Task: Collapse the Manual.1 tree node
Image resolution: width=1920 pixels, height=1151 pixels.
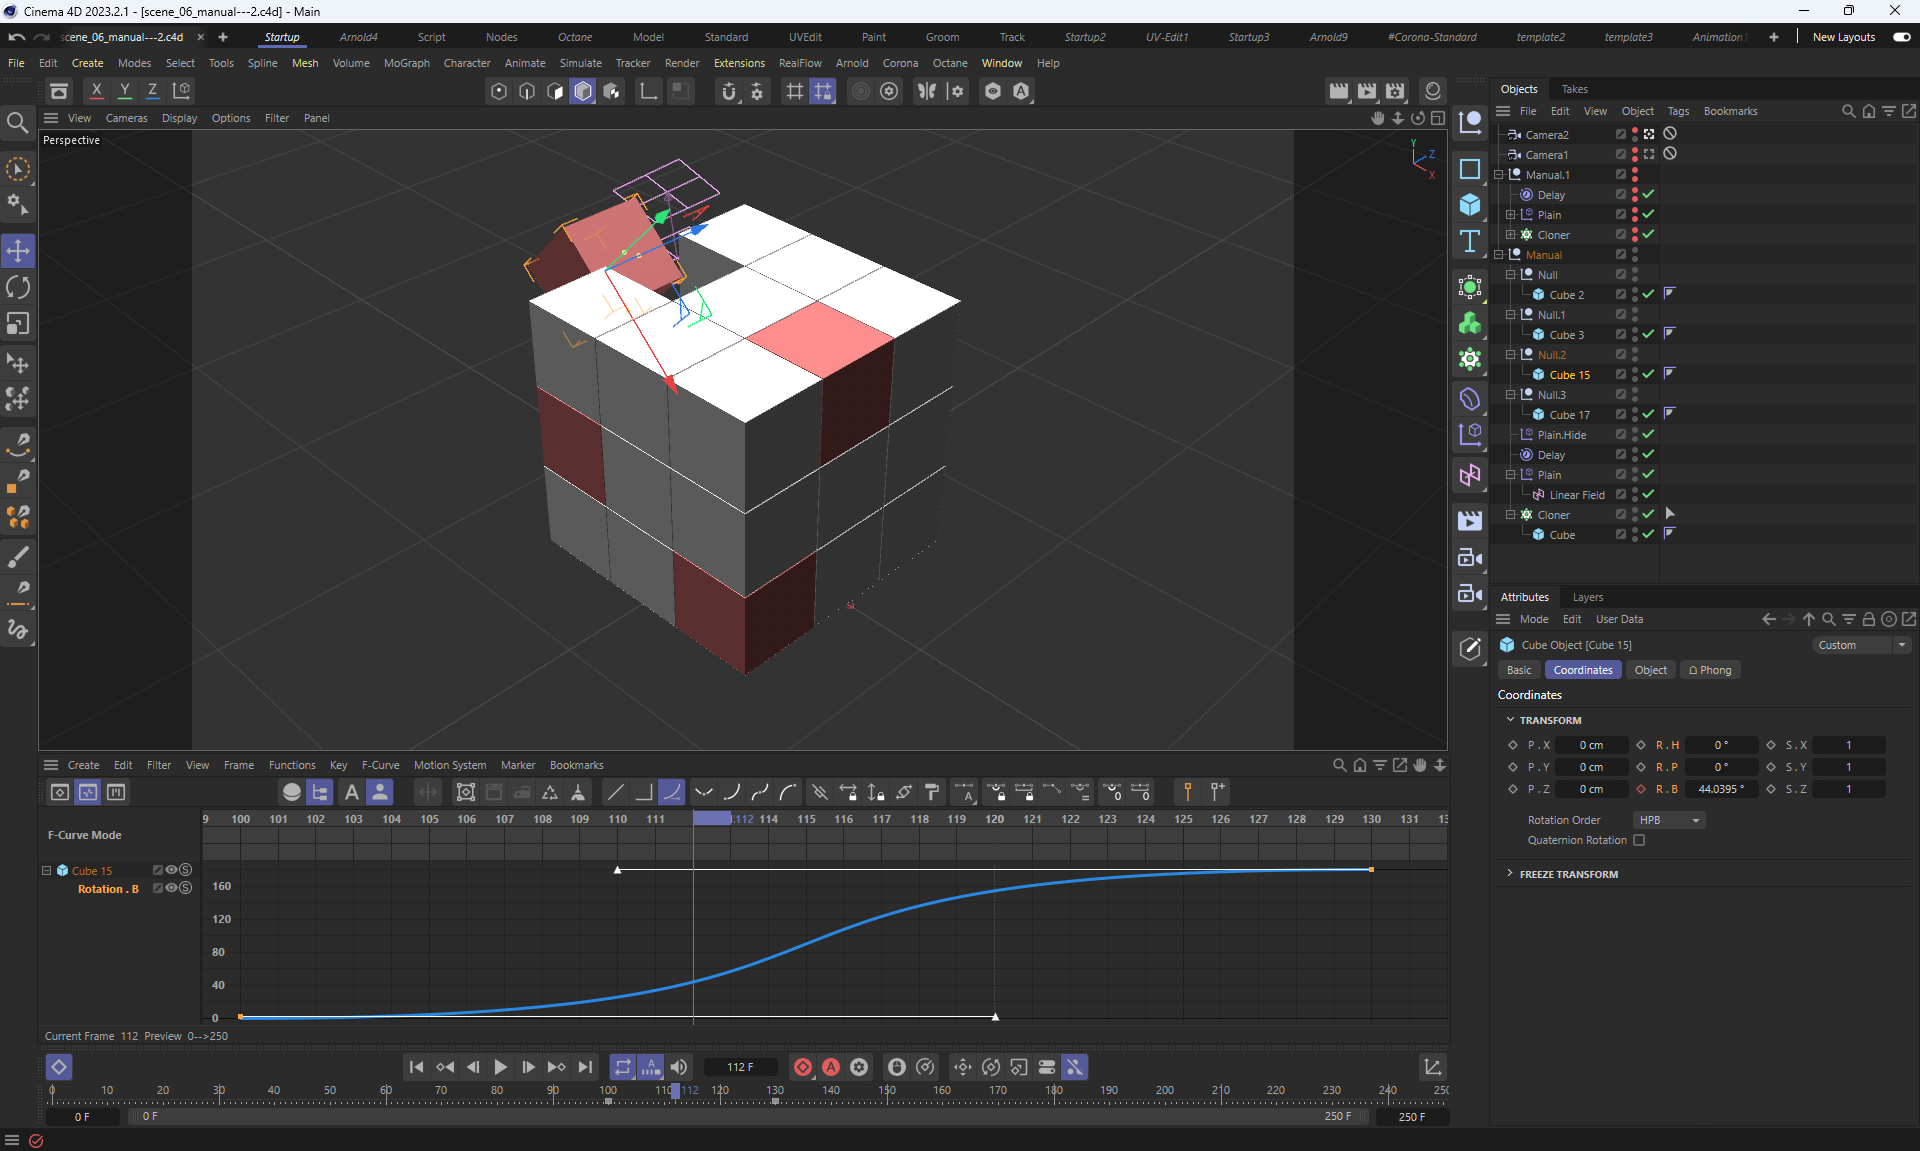Action: [1499, 175]
